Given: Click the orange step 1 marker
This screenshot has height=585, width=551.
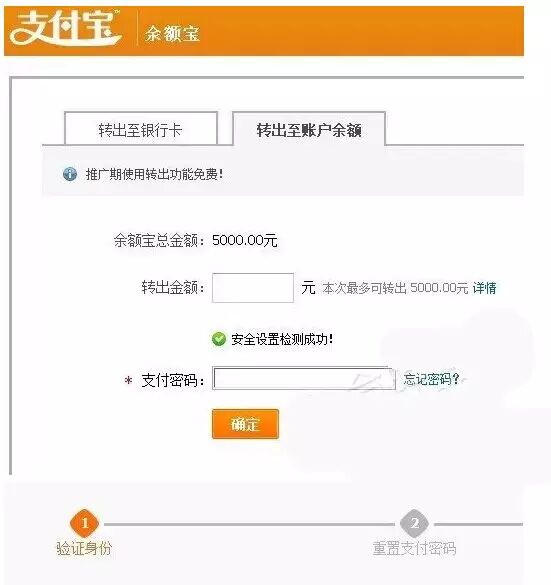Looking at the screenshot, I should 85,523.
